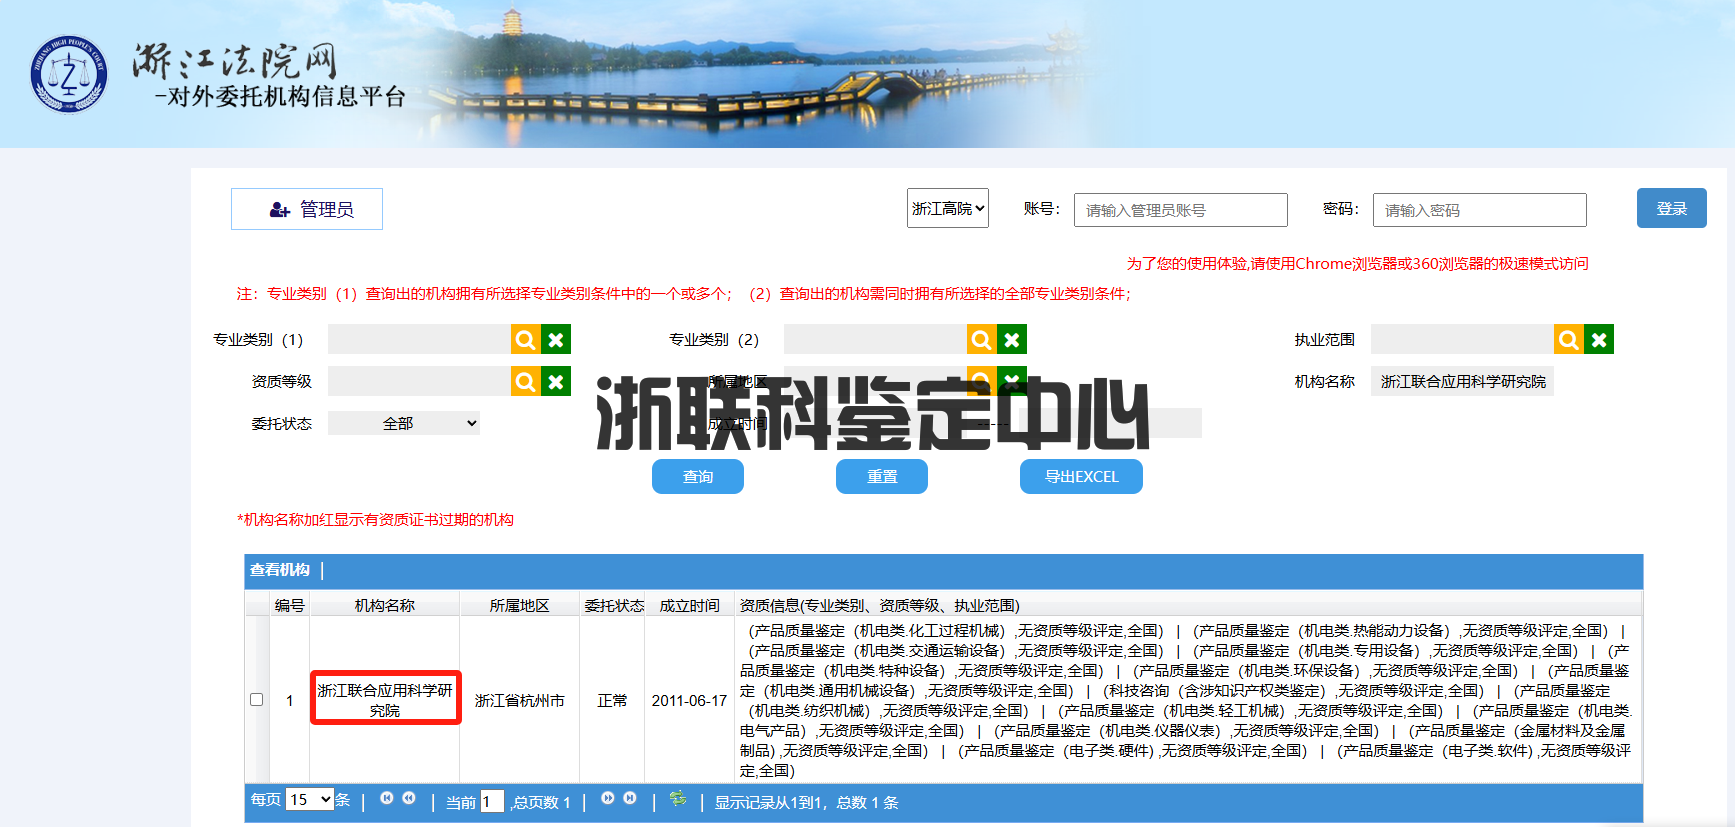Check the checkbox for row 1
1735x827 pixels.
pyautogui.click(x=257, y=700)
